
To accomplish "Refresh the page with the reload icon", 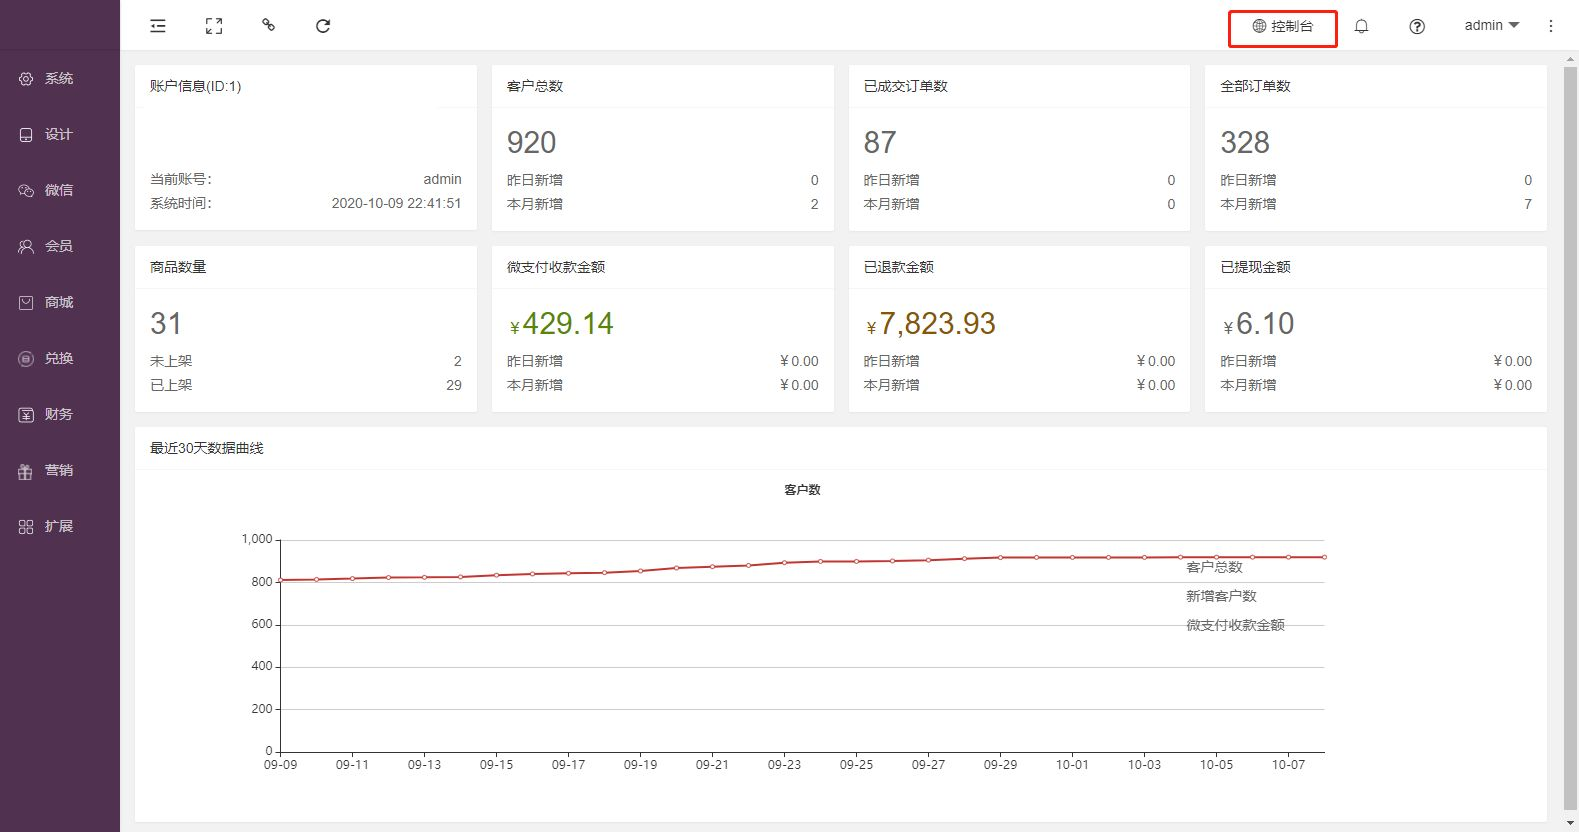I will click(x=323, y=26).
